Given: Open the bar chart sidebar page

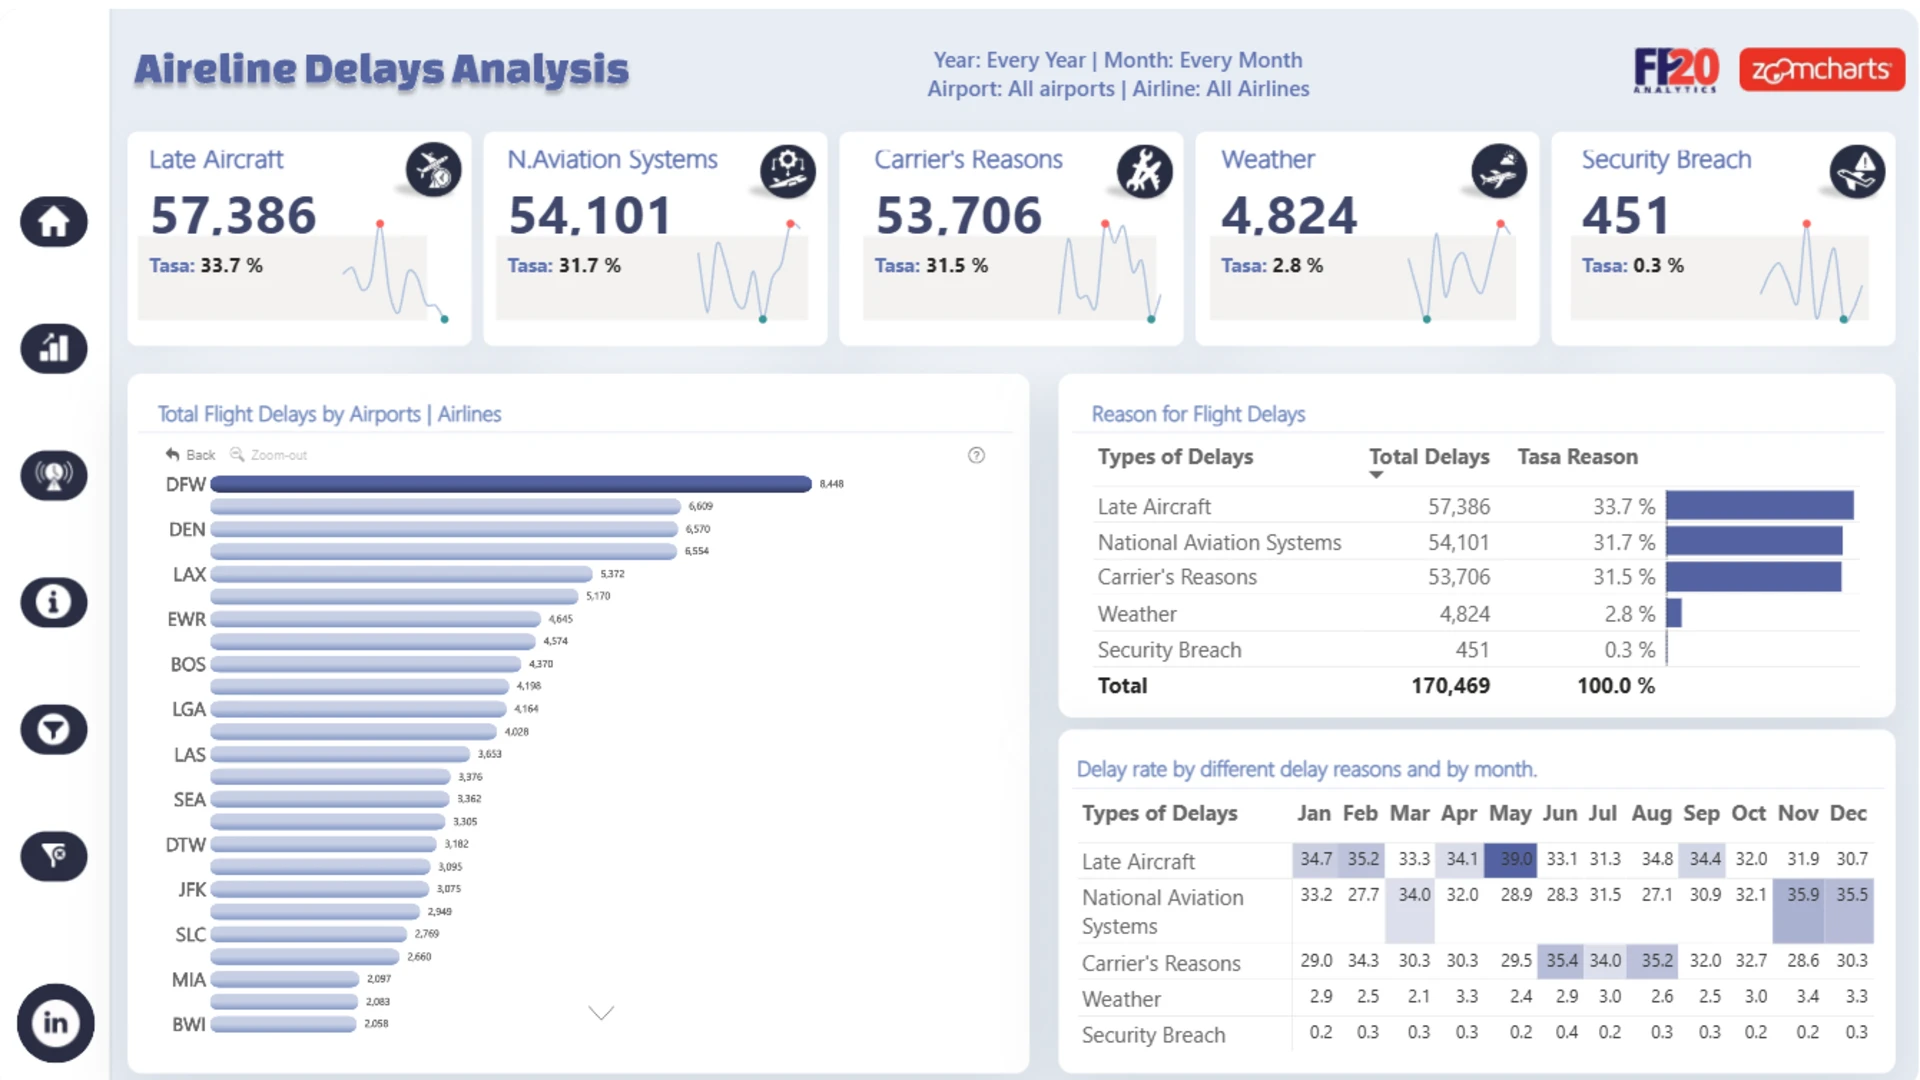Looking at the screenshot, I should pos(54,349).
